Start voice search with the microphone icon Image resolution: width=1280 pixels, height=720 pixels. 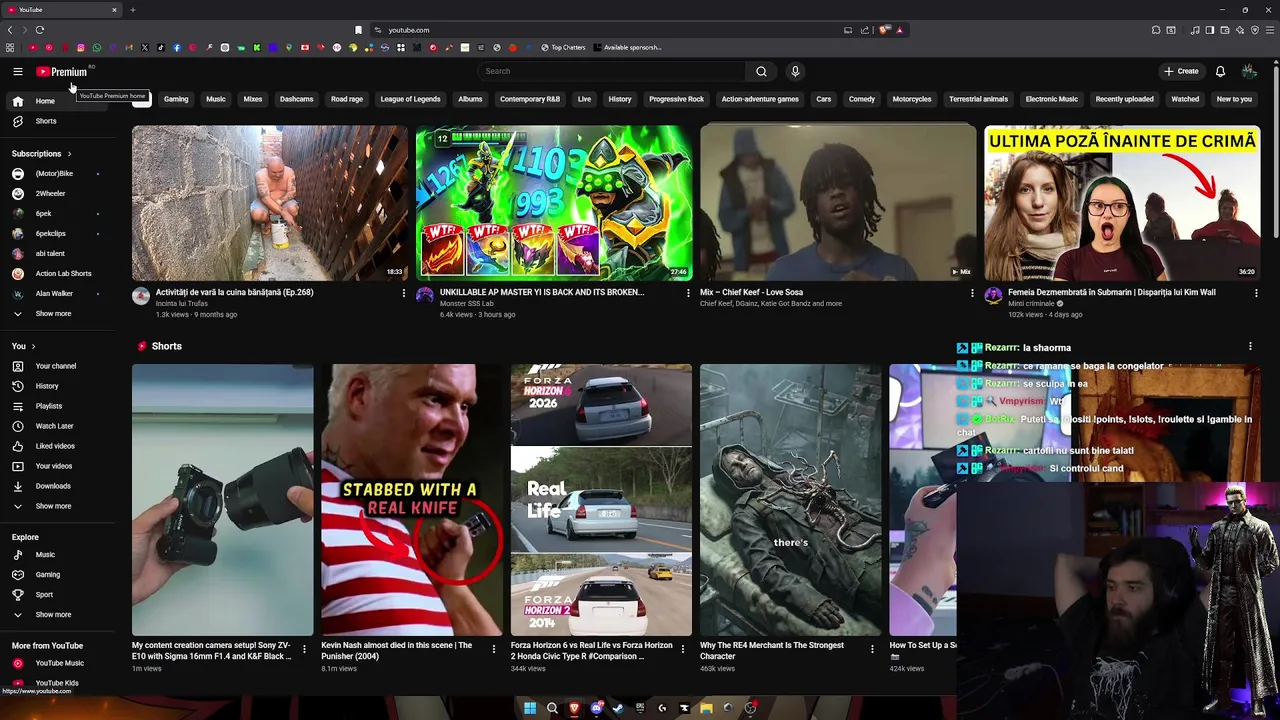coord(795,71)
